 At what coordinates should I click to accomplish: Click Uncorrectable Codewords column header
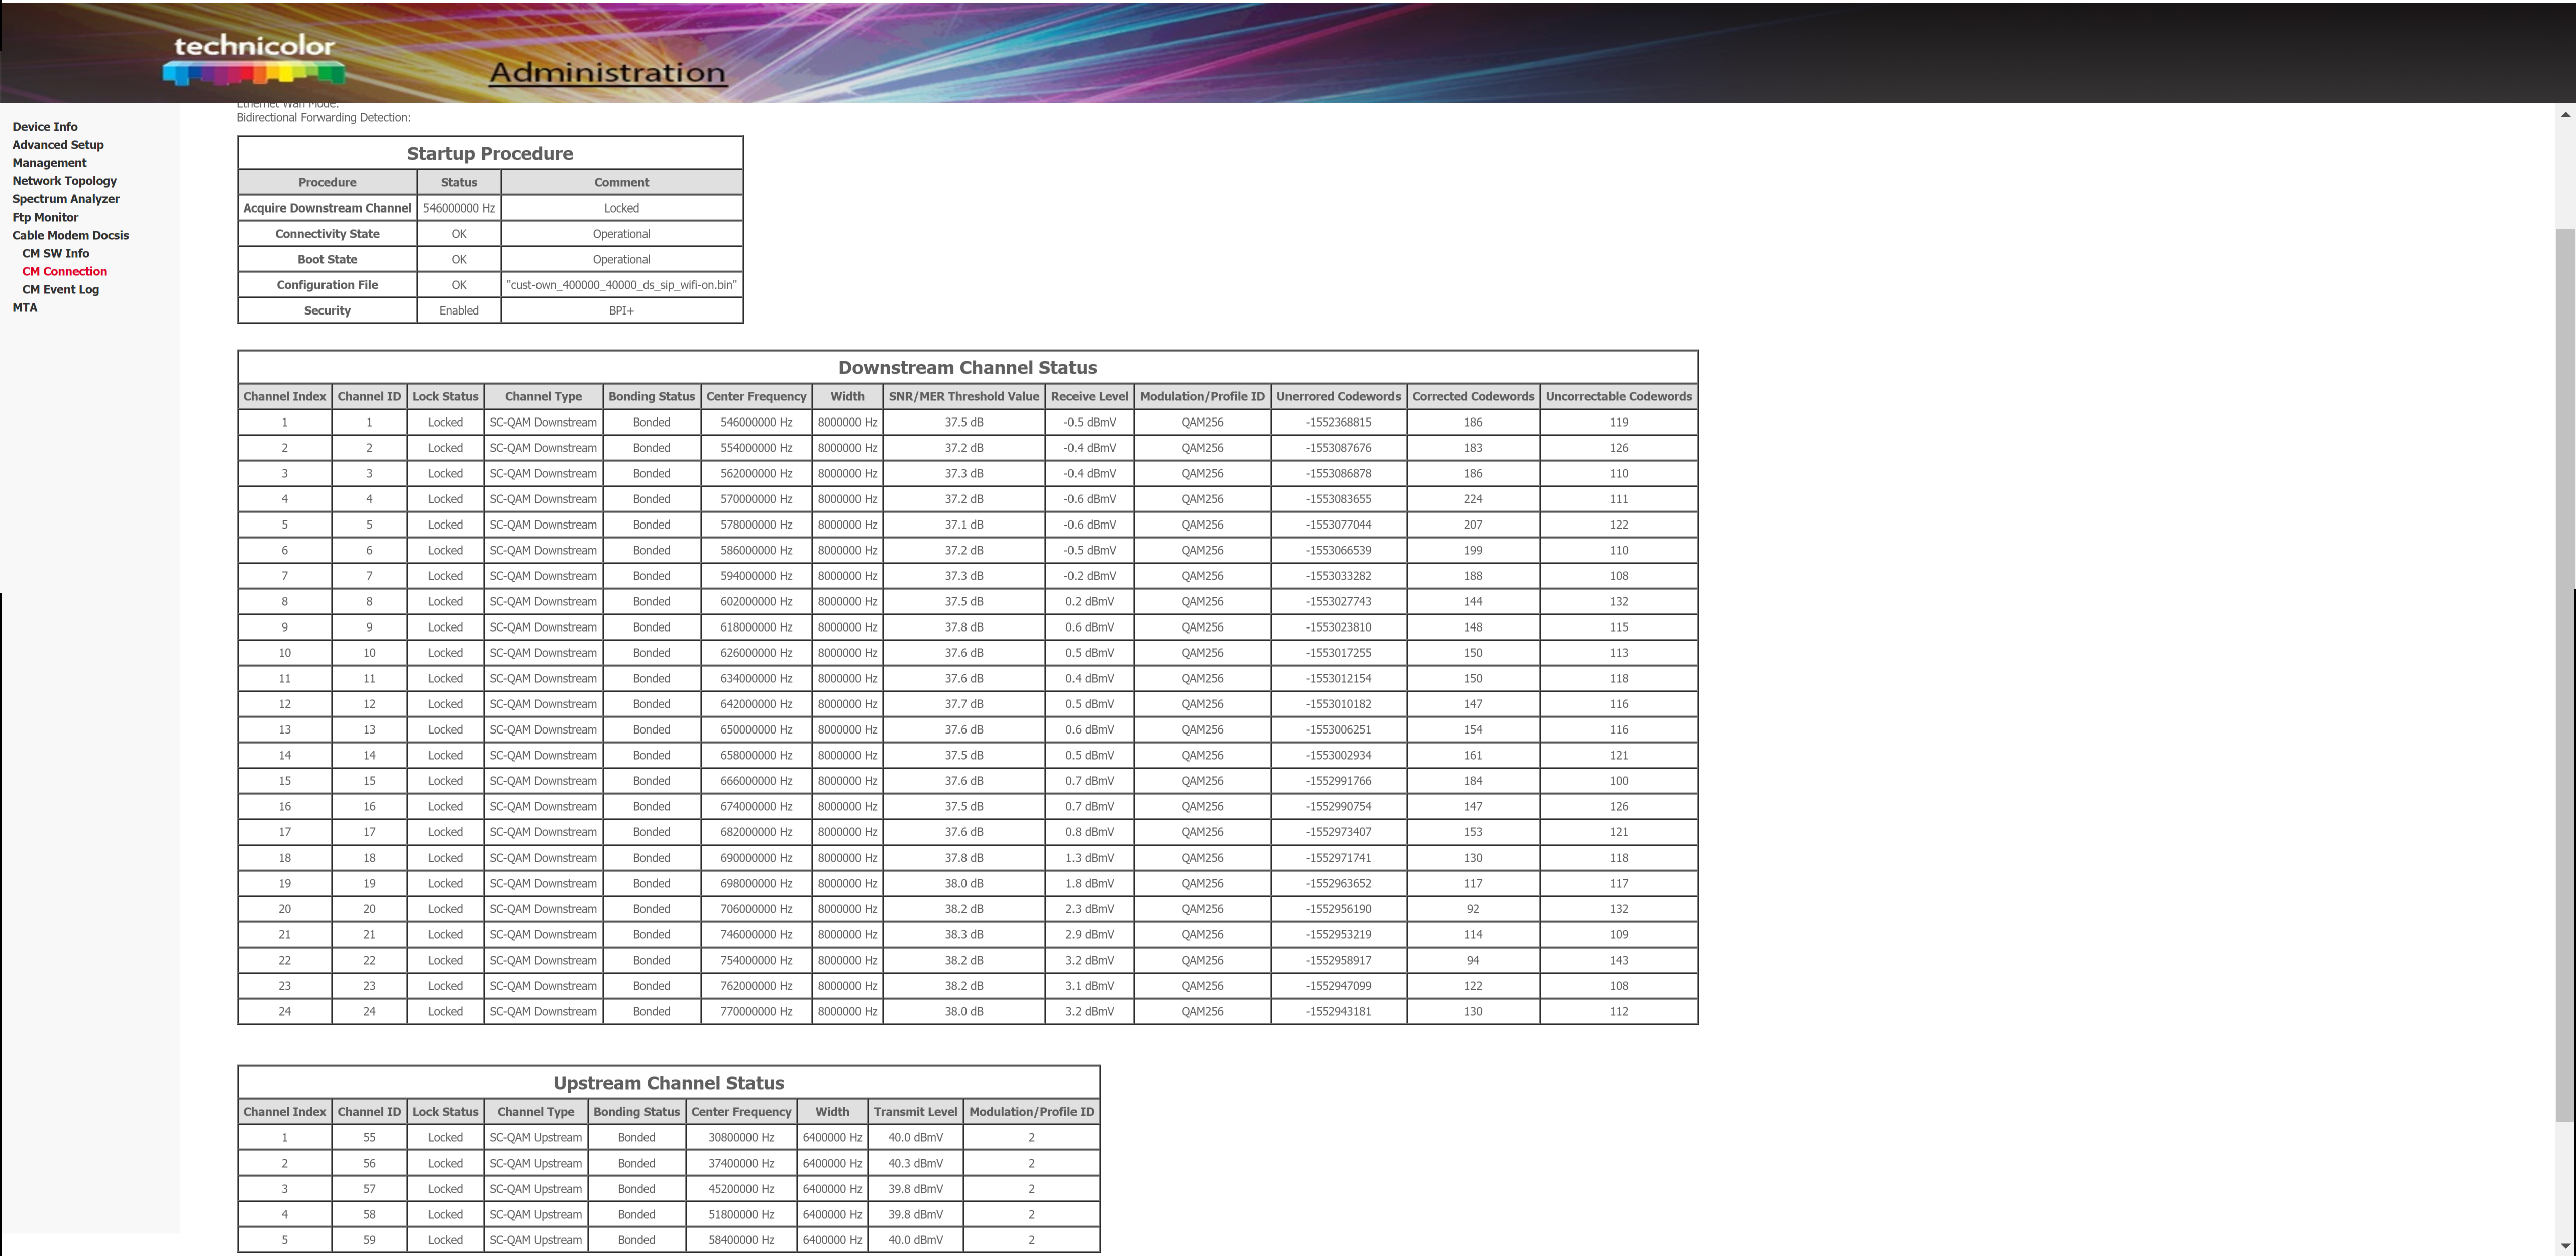[1618, 396]
